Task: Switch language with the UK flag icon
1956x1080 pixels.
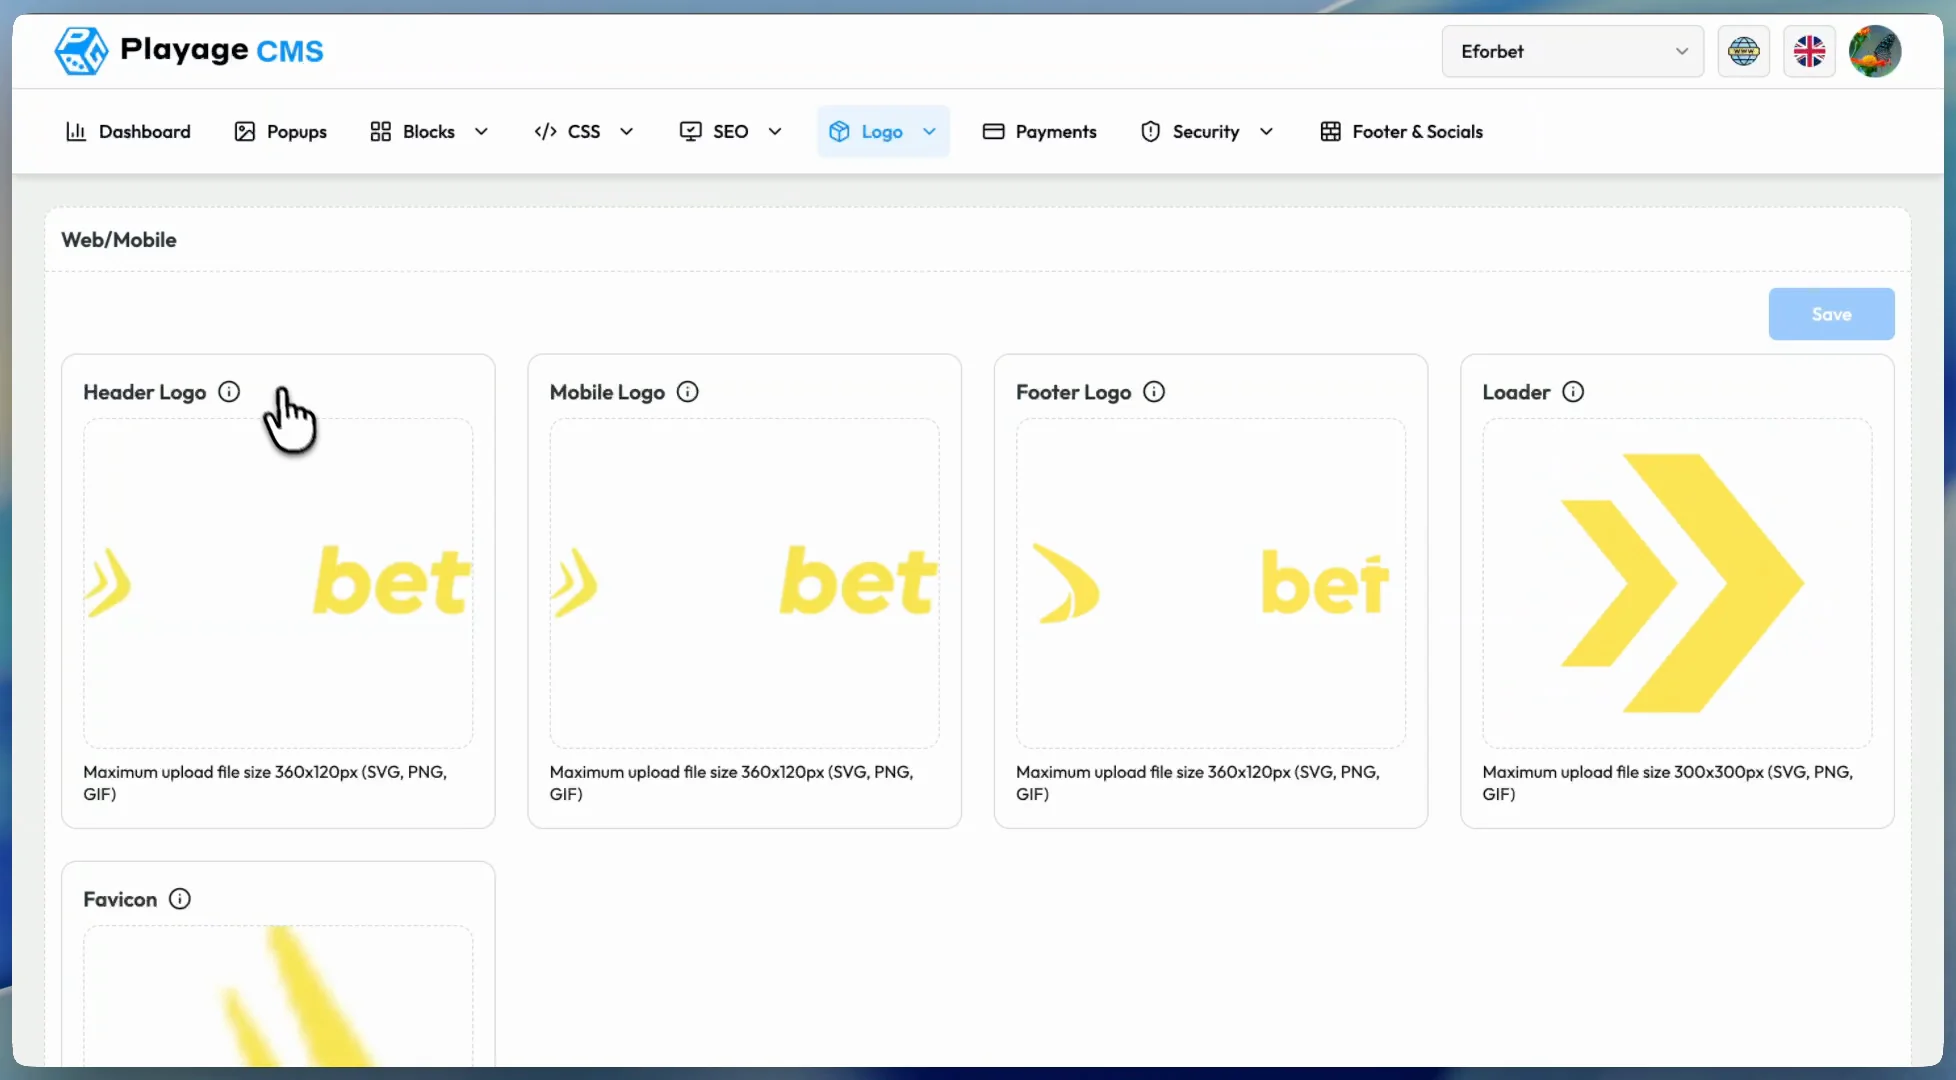Action: pyautogui.click(x=1809, y=51)
